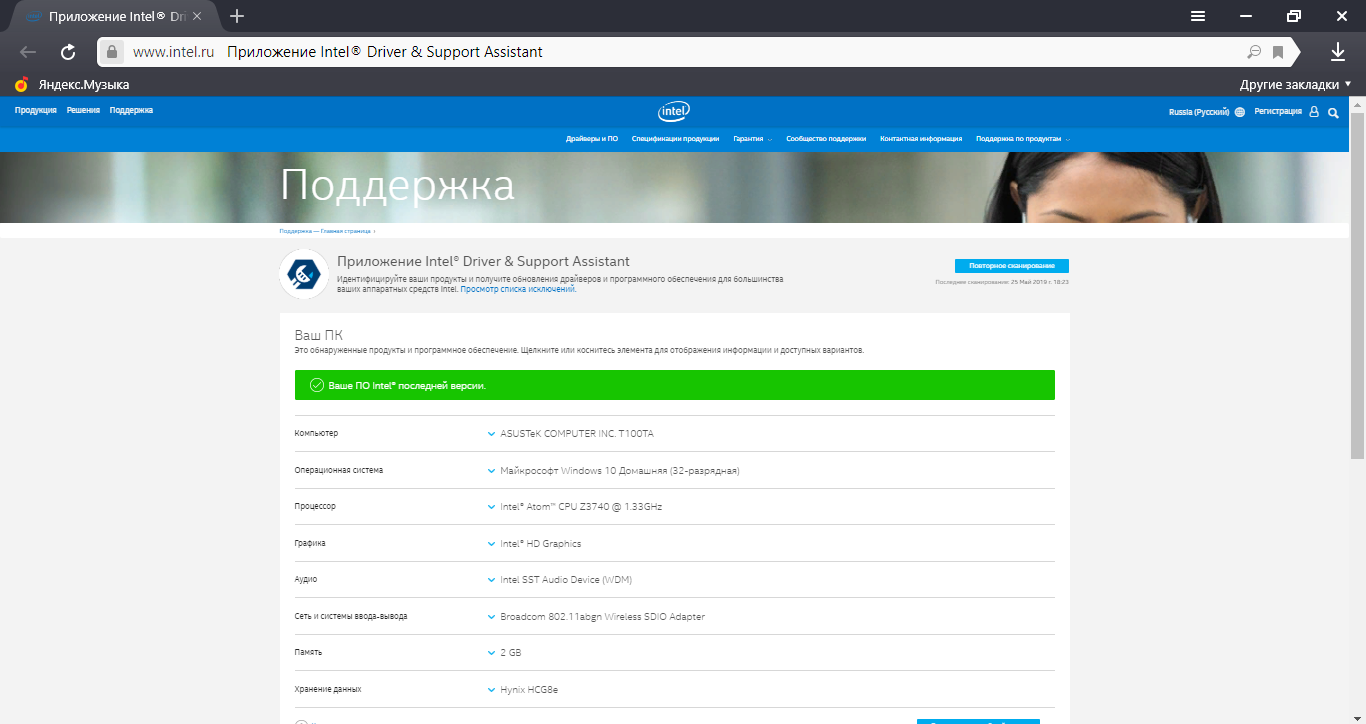Viewport: 1366px width, 724px height.
Task: Expand Hynix HCG8e storage row
Action: pyautogui.click(x=674, y=689)
